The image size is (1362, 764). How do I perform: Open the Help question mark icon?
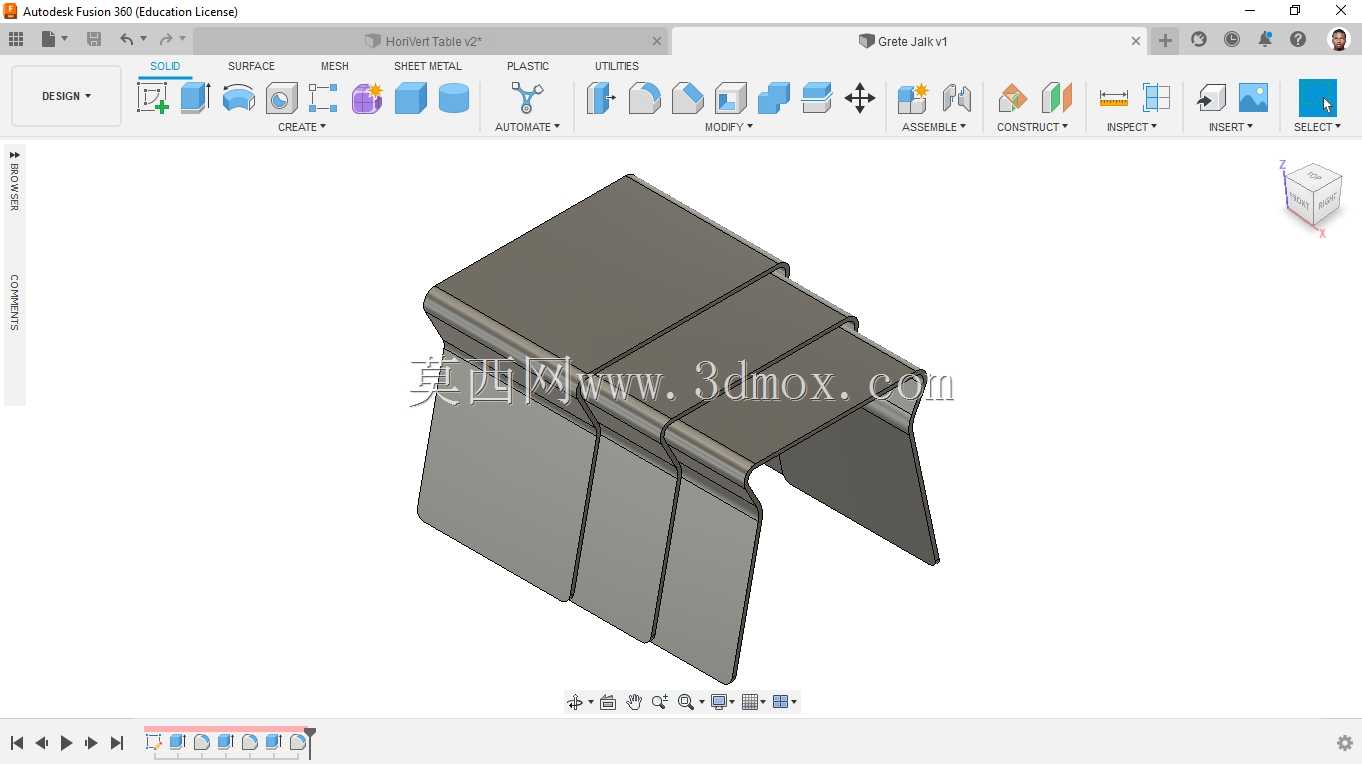pyautogui.click(x=1298, y=39)
